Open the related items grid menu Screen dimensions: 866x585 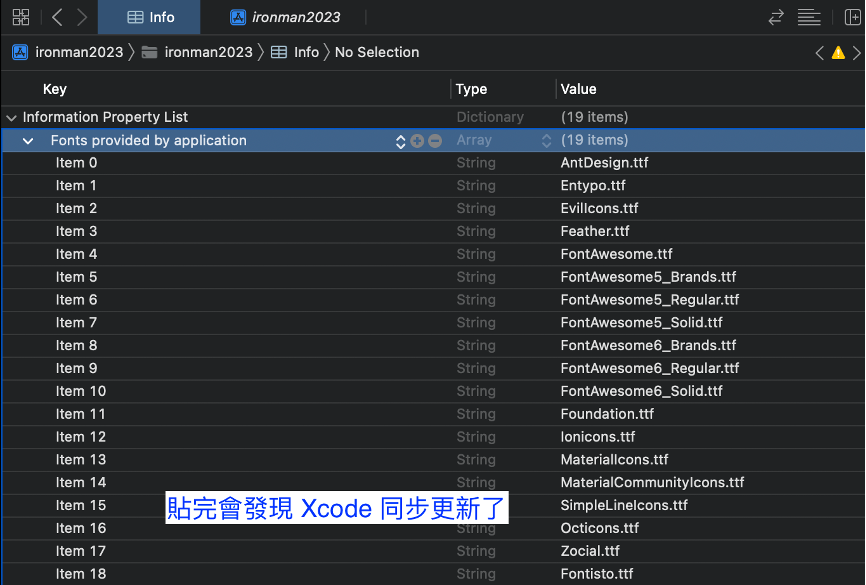click(x=20, y=17)
